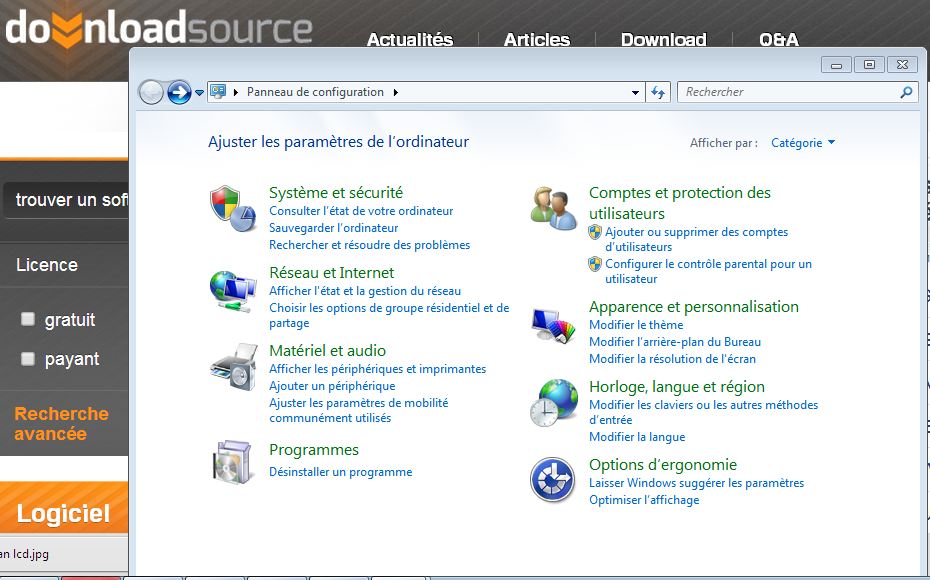The width and height of the screenshot is (930, 580).
Task: Click Recherche avancée on the website
Action: pyautogui.click(x=62, y=423)
